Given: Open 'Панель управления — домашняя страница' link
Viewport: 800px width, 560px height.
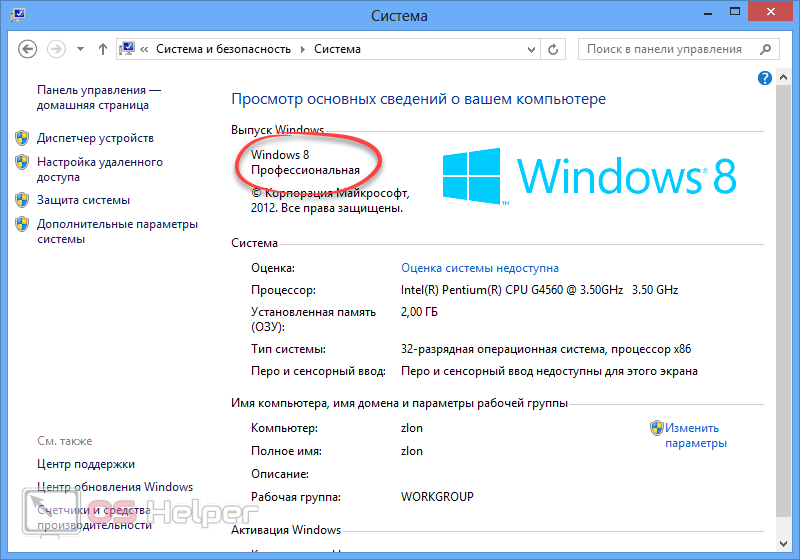Looking at the screenshot, I should click(x=99, y=97).
